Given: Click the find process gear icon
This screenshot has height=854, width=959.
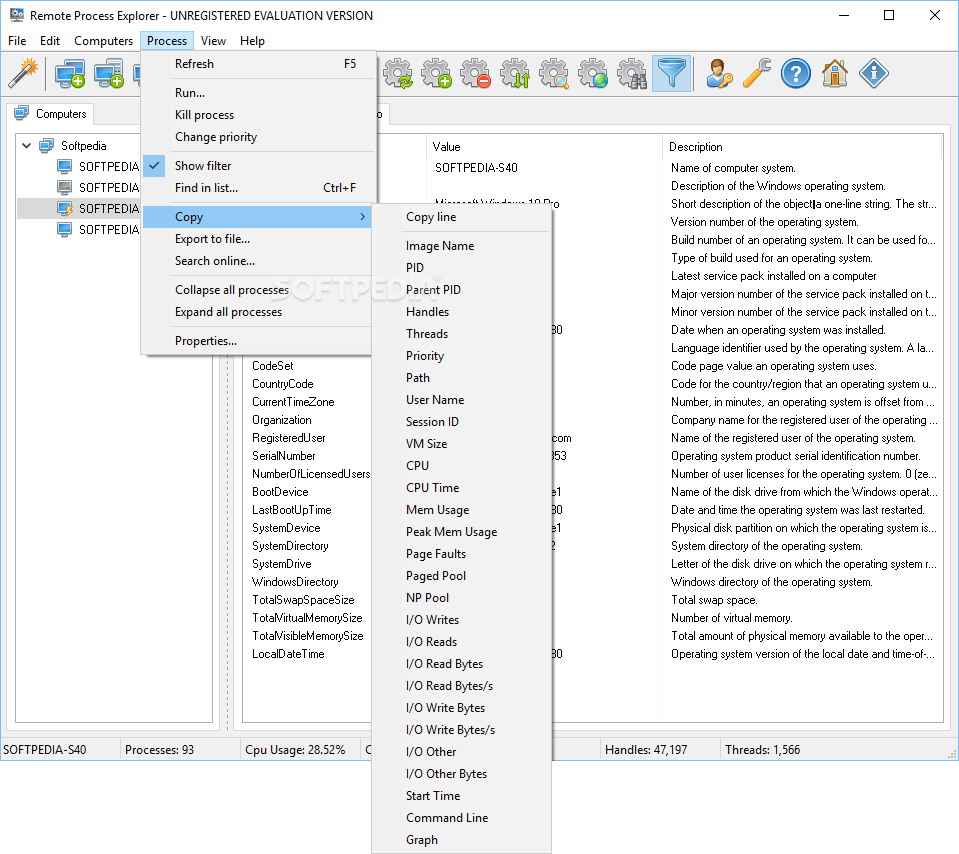Looking at the screenshot, I should tap(554, 73).
